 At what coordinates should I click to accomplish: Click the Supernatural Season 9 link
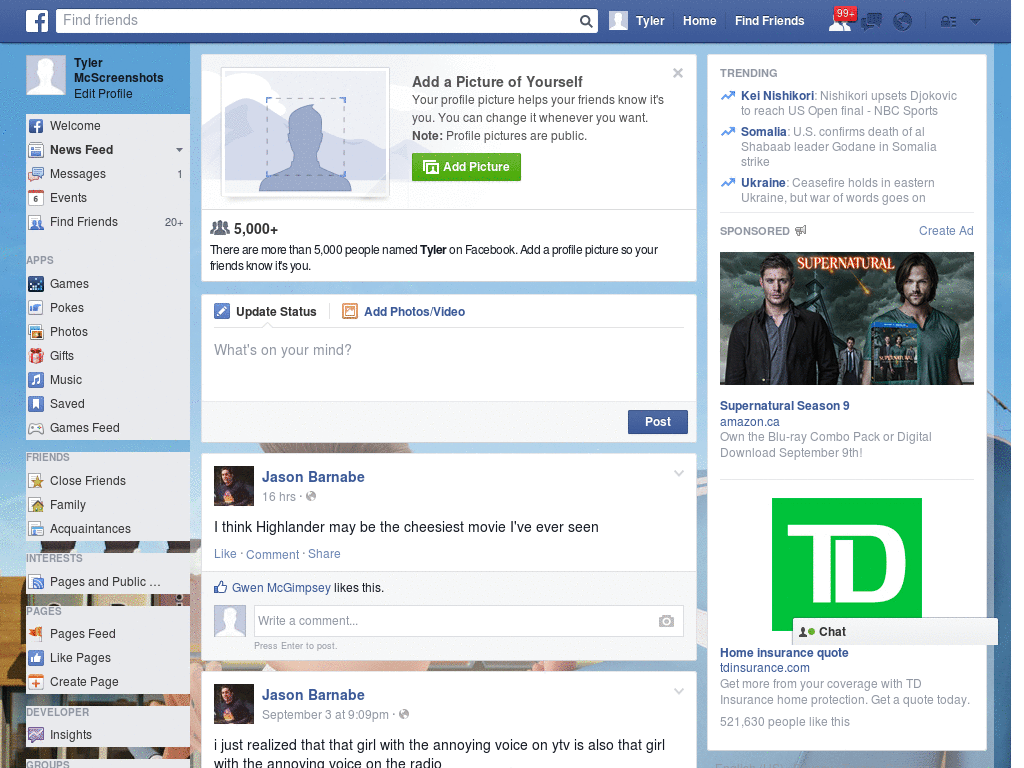pyautogui.click(x=784, y=406)
